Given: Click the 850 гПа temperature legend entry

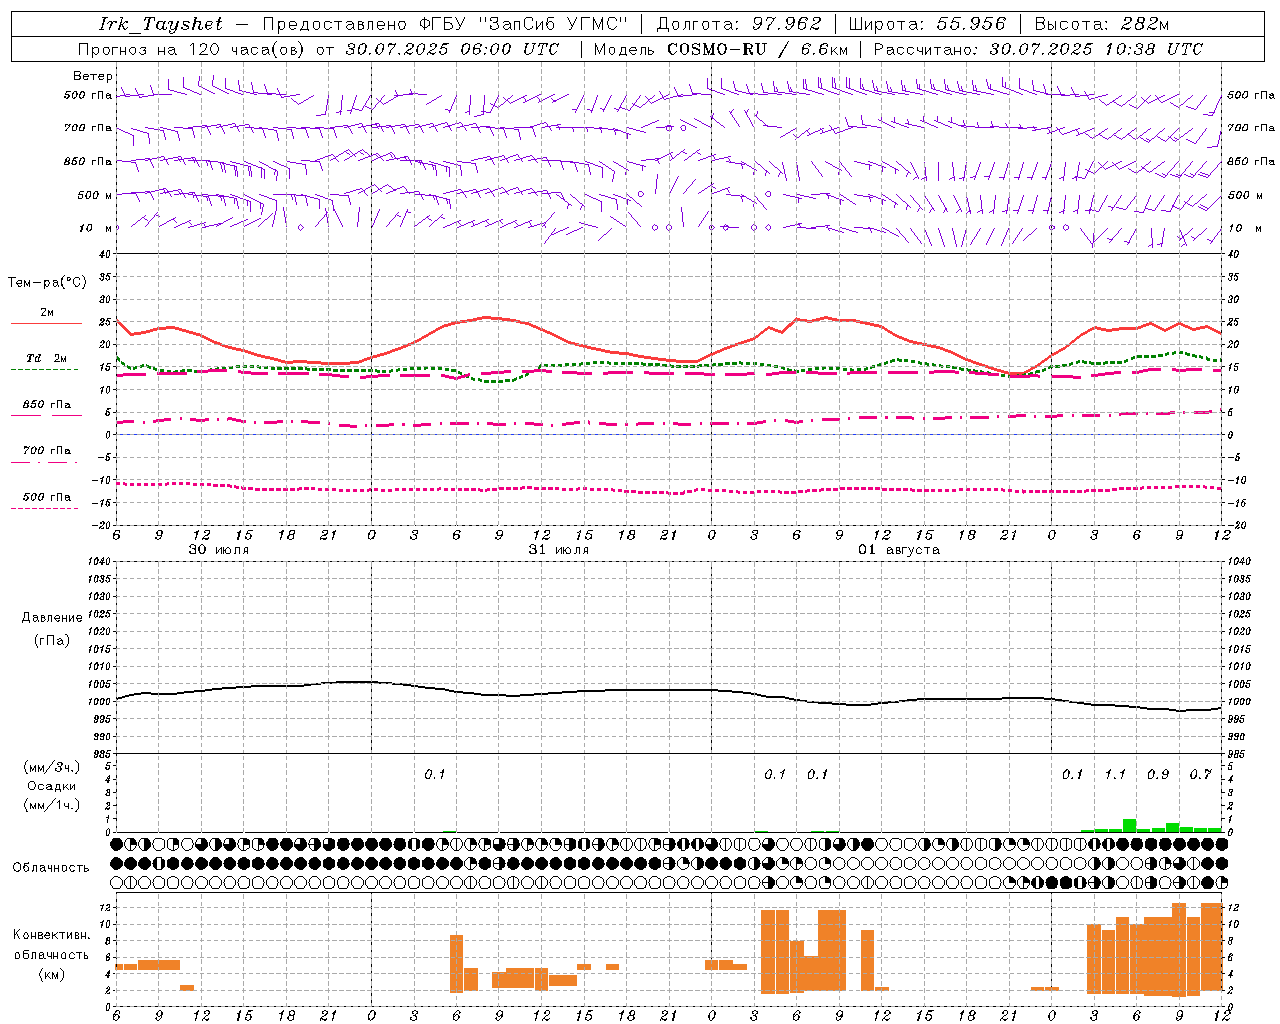Looking at the screenshot, I should click(46, 409).
